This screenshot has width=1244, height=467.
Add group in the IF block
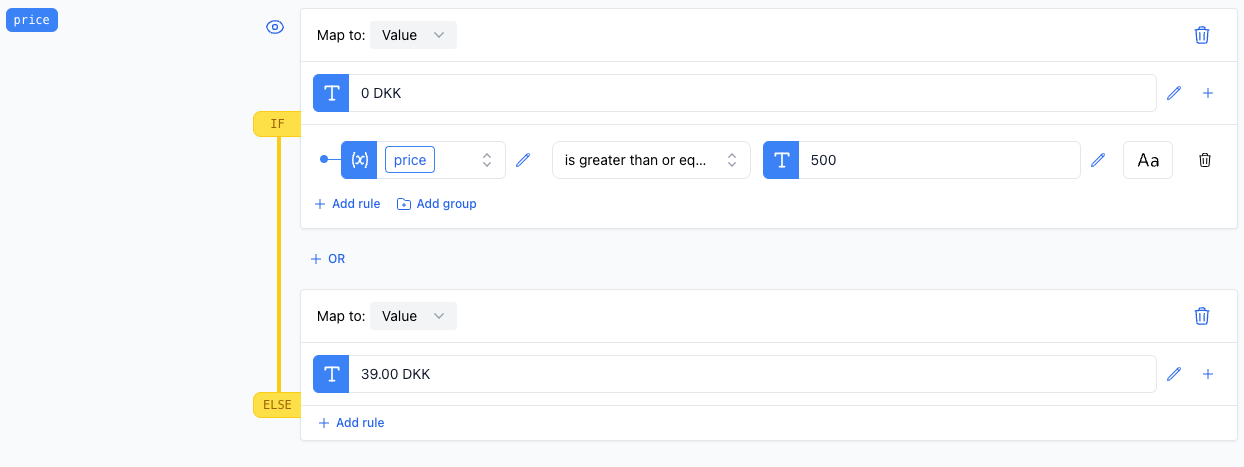437,204
